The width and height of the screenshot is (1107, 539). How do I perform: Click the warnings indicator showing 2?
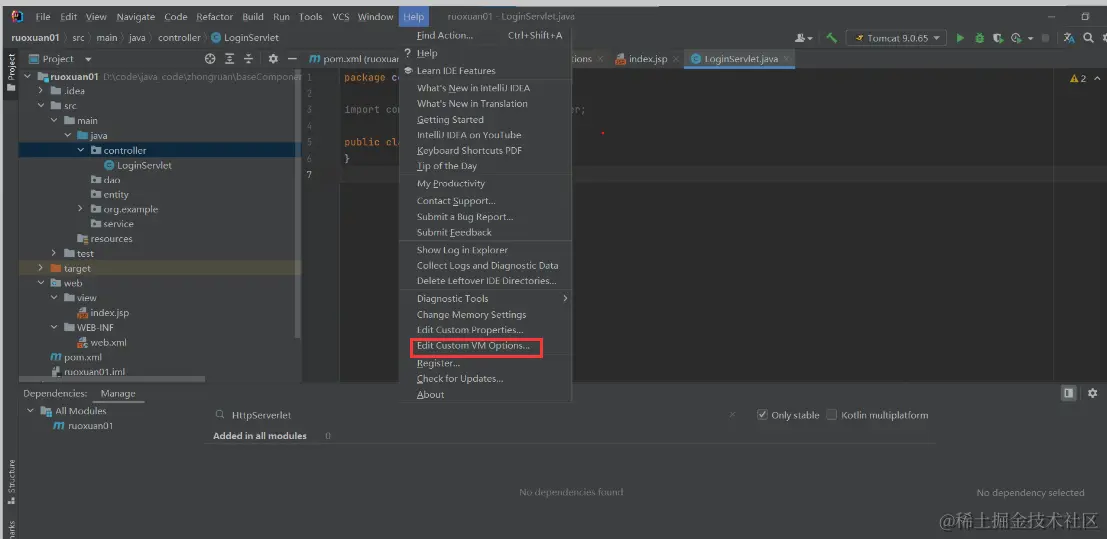click(1078, 78)
